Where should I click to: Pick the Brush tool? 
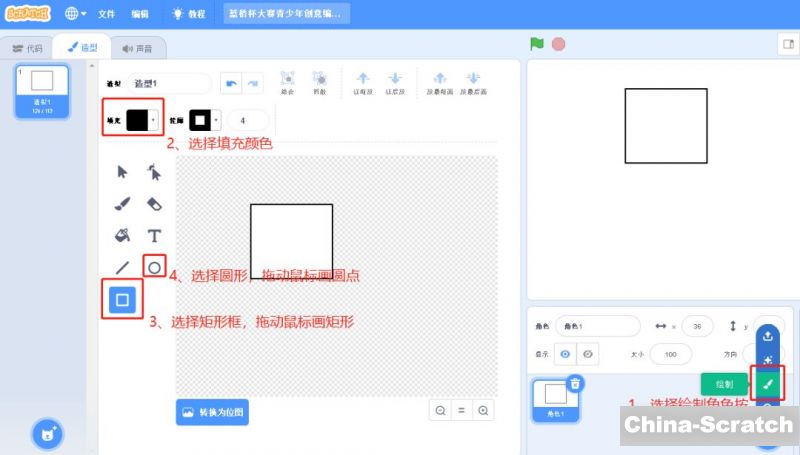pyautogui.click(x=122, y=204)
